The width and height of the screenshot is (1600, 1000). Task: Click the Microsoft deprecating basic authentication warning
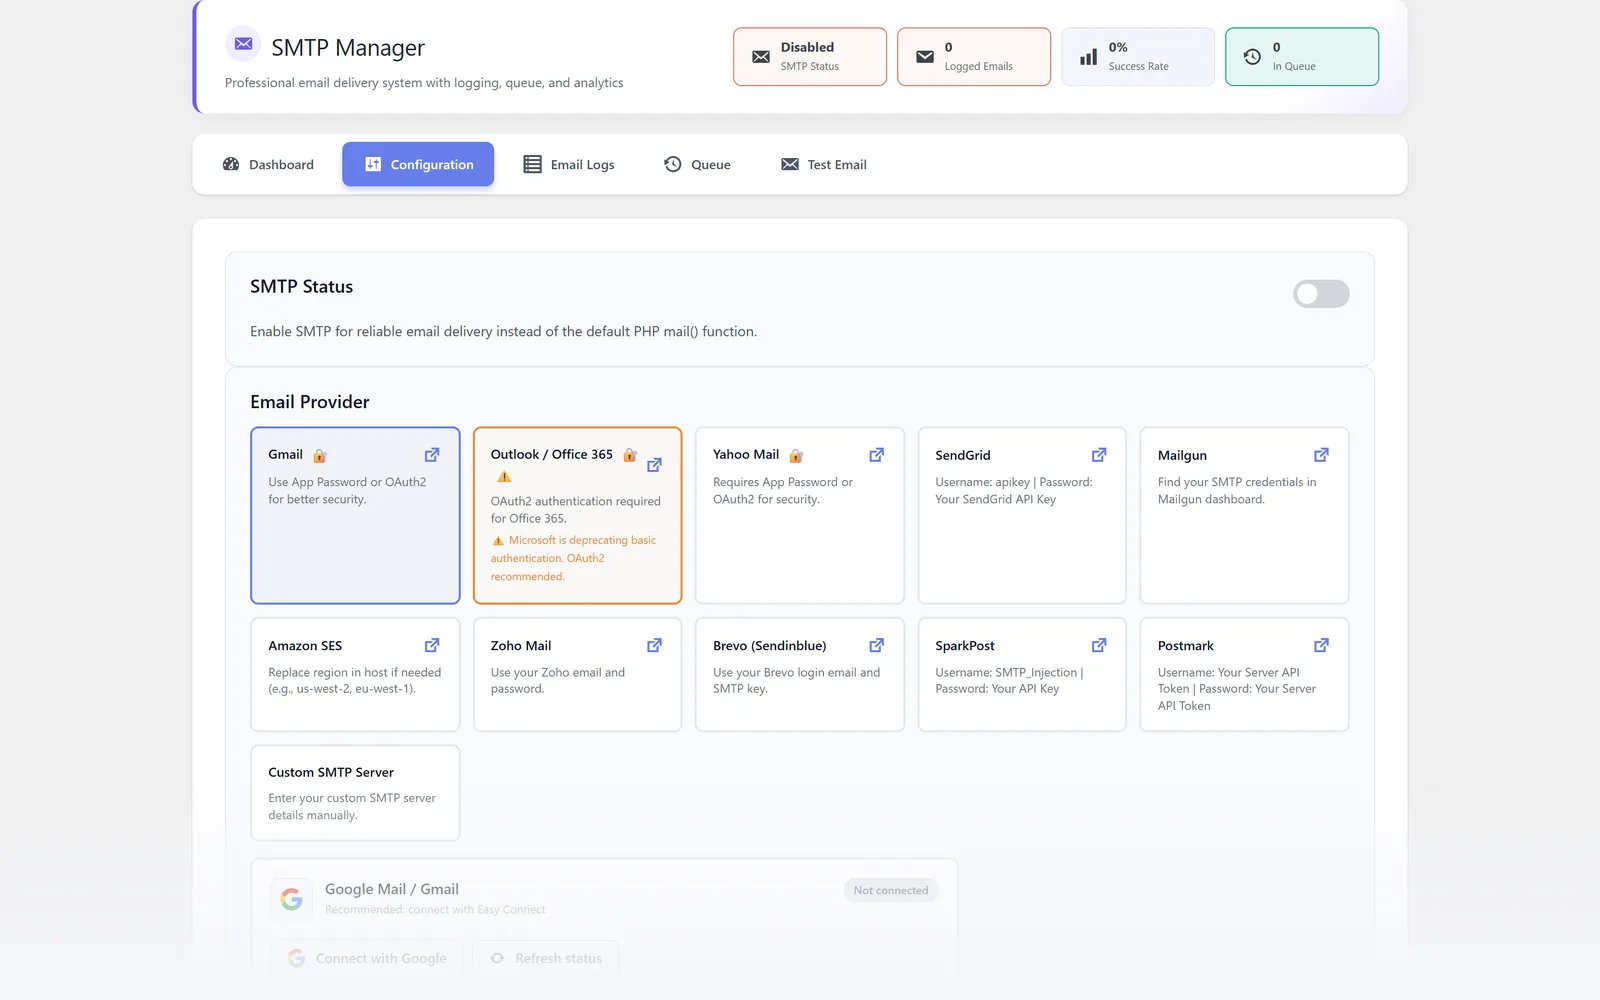[x=574, y=558]
